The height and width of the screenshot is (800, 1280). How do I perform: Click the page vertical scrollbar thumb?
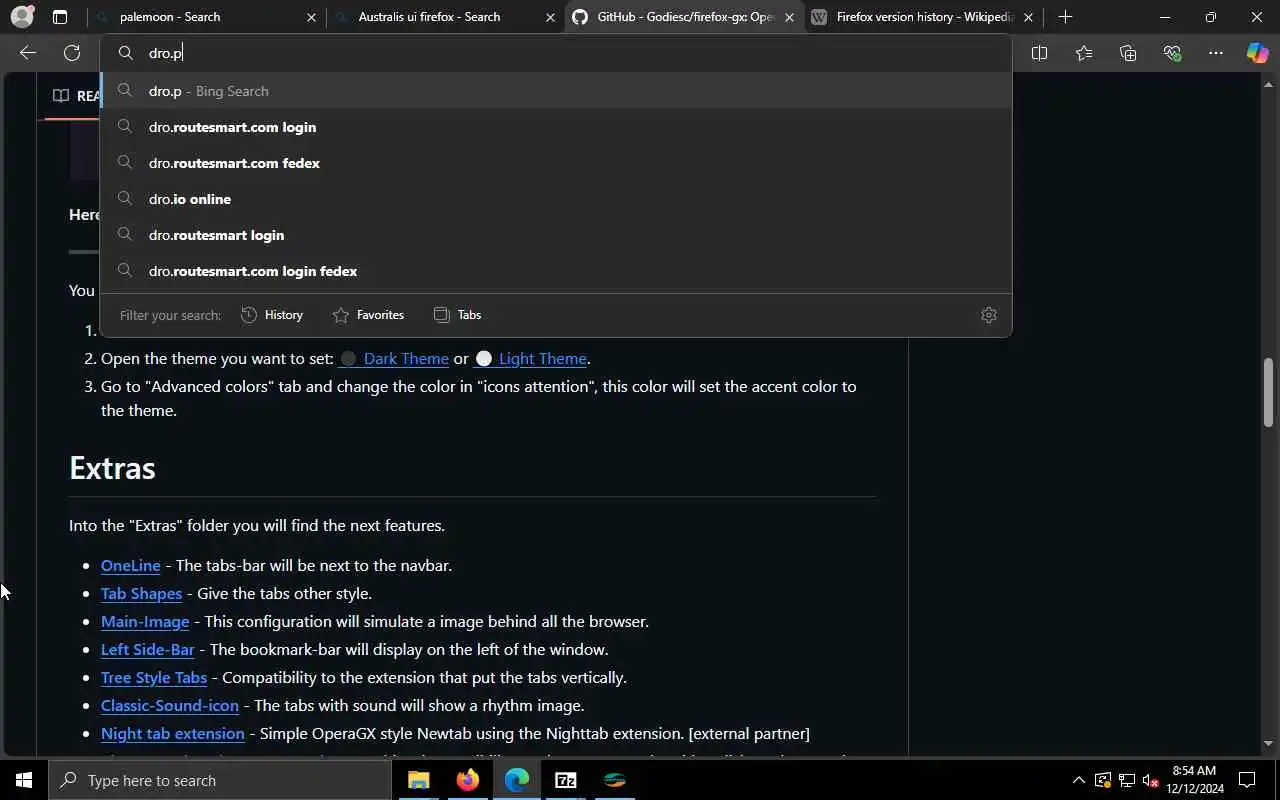coord(1269,392)
